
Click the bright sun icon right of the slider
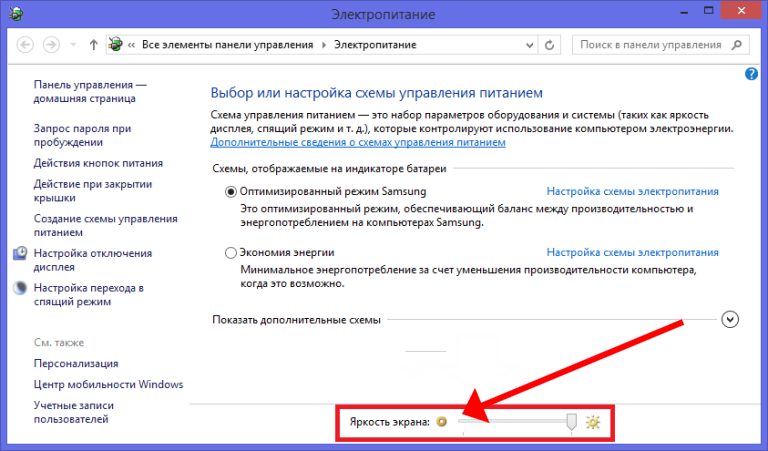pyautogui.click(x=593, y=422)
